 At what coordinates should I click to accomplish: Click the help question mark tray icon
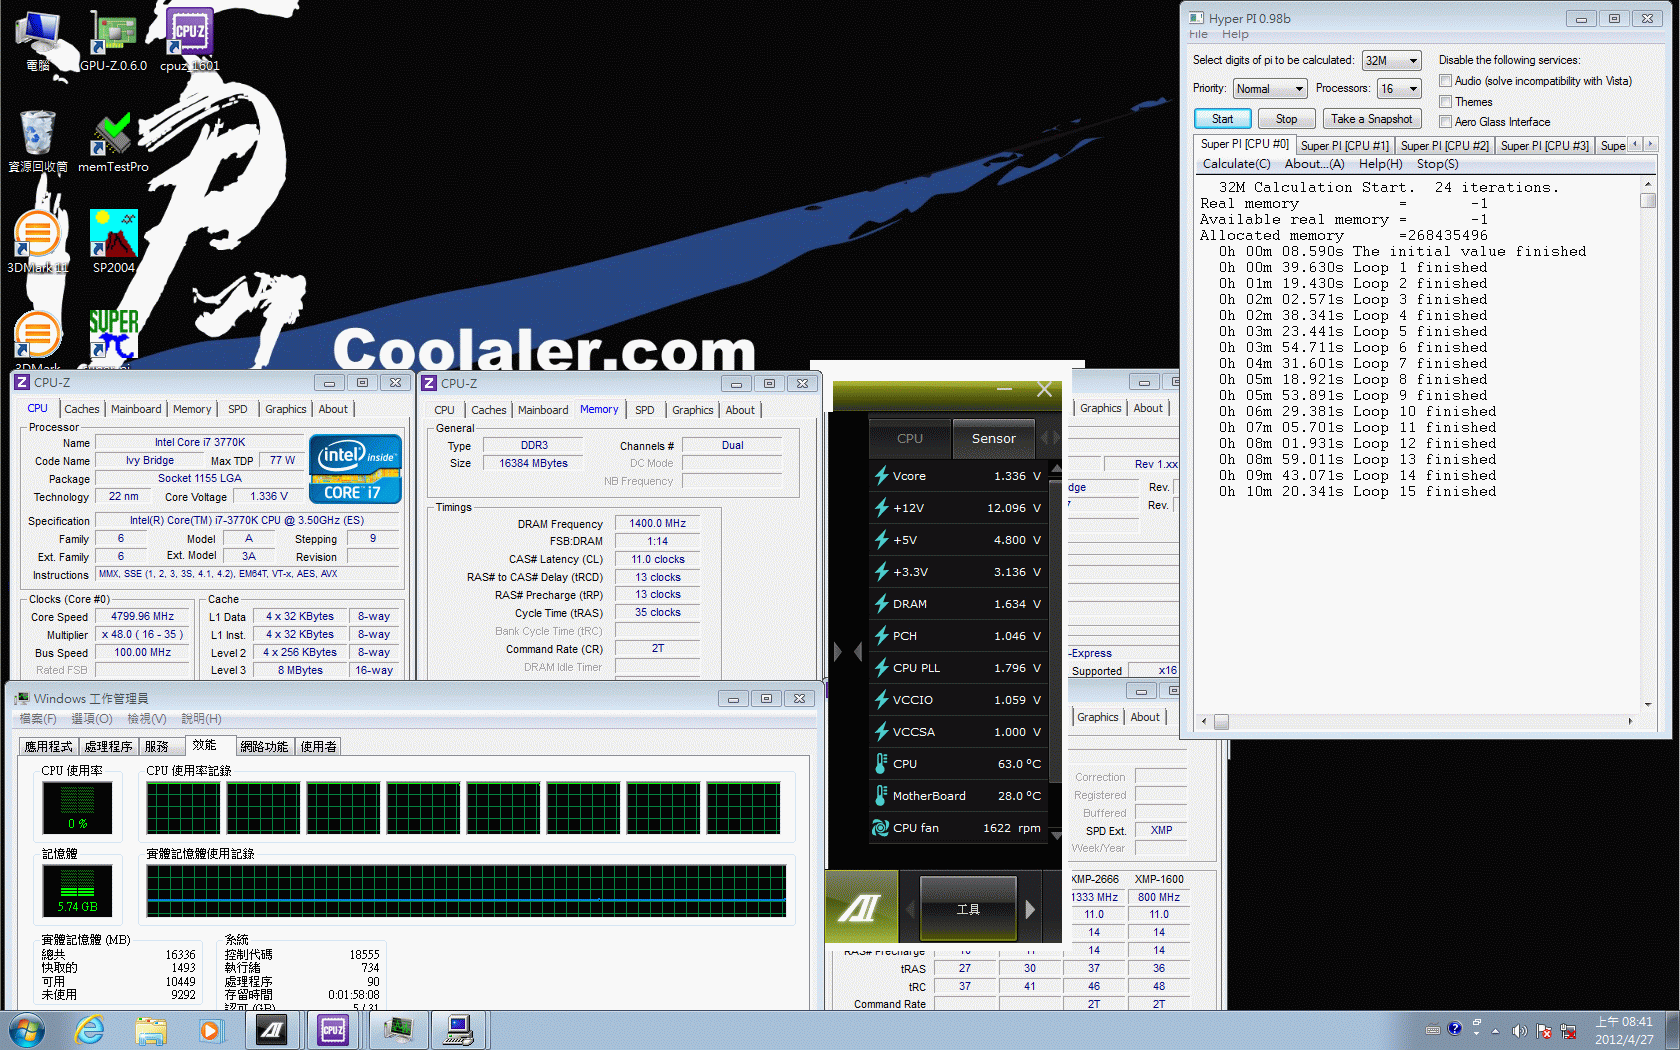[1455, 1028]
